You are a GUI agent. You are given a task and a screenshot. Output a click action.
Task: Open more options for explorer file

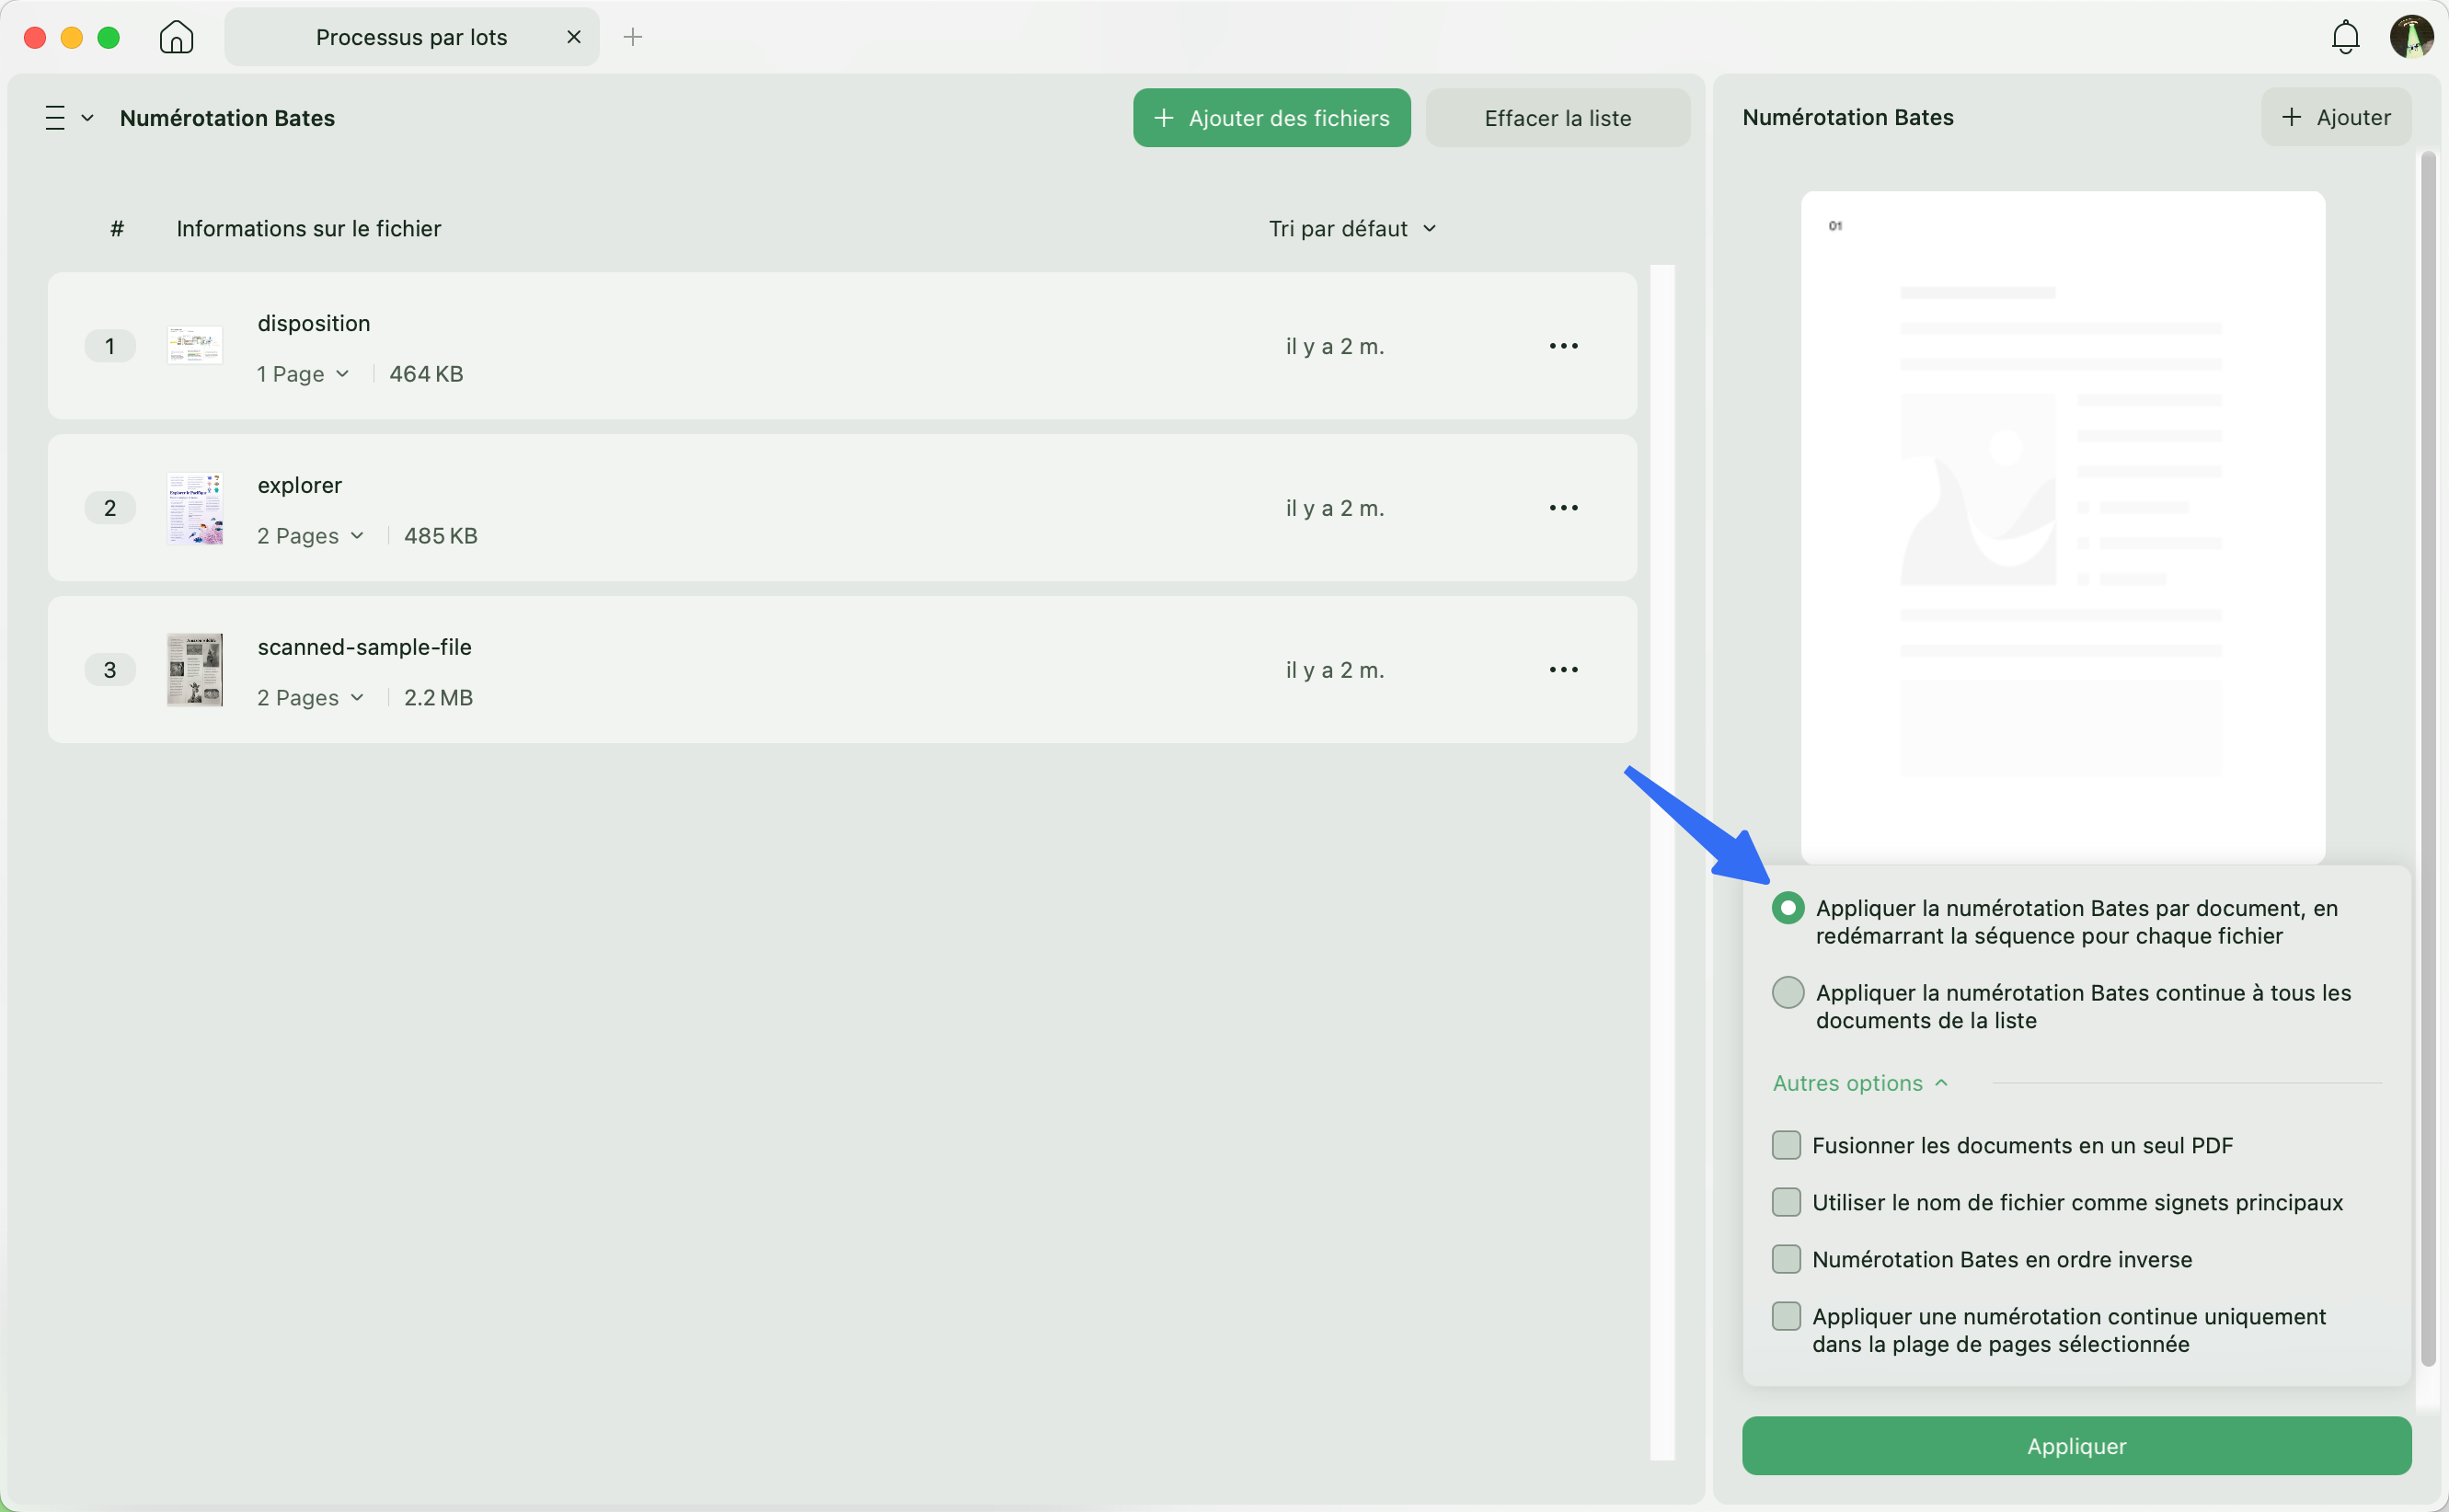[1563, 508]
